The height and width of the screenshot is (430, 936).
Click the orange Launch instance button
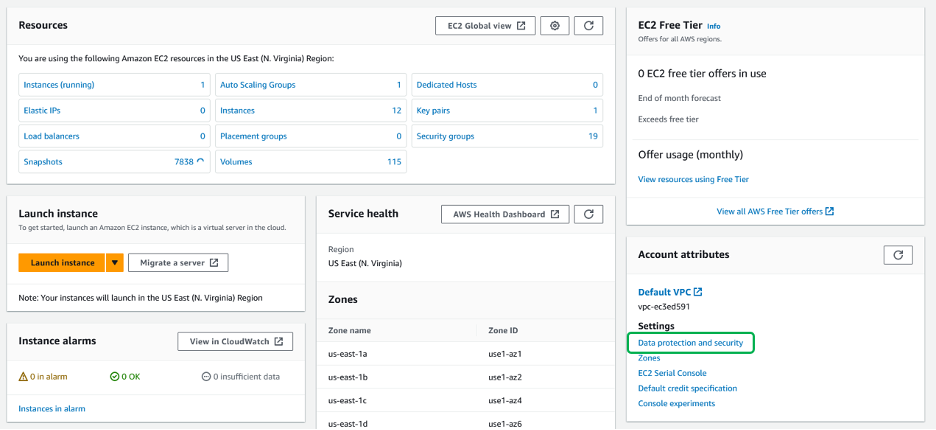62,262
